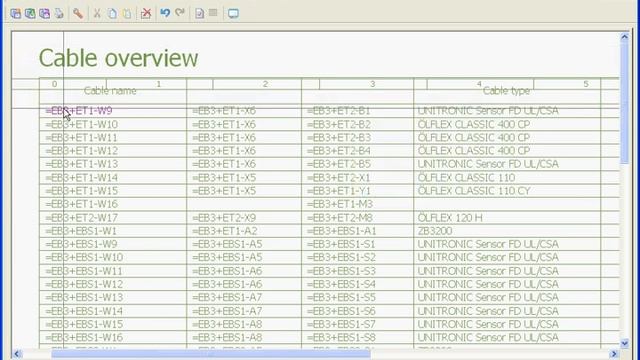
Task: Click the Cable name column header
Action: 110,91
